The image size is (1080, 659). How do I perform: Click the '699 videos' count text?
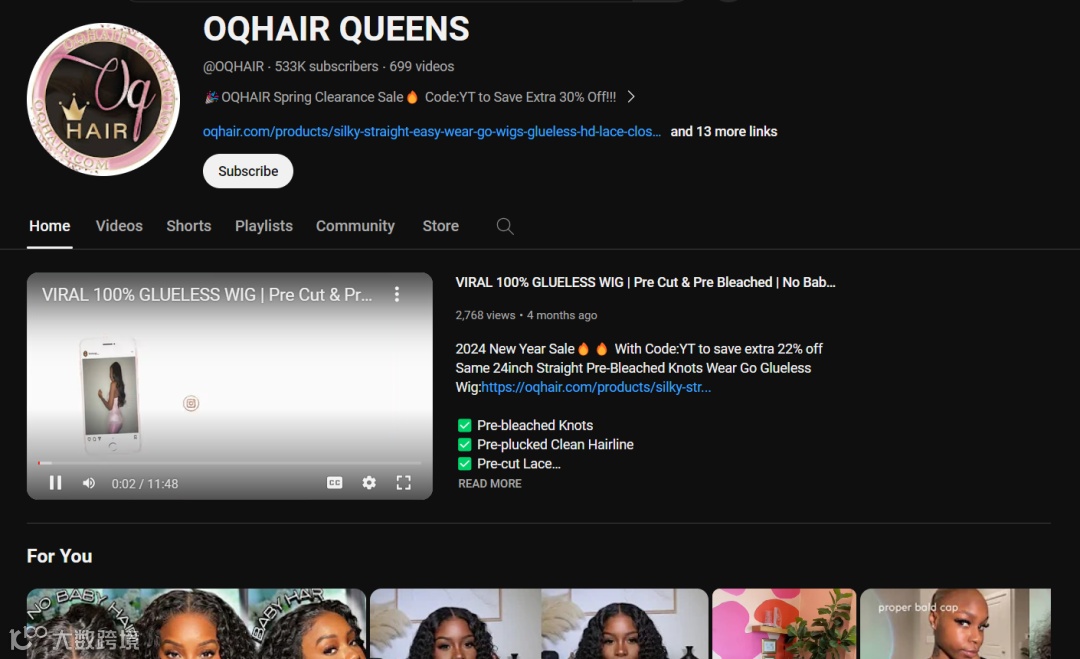(422, 67)
